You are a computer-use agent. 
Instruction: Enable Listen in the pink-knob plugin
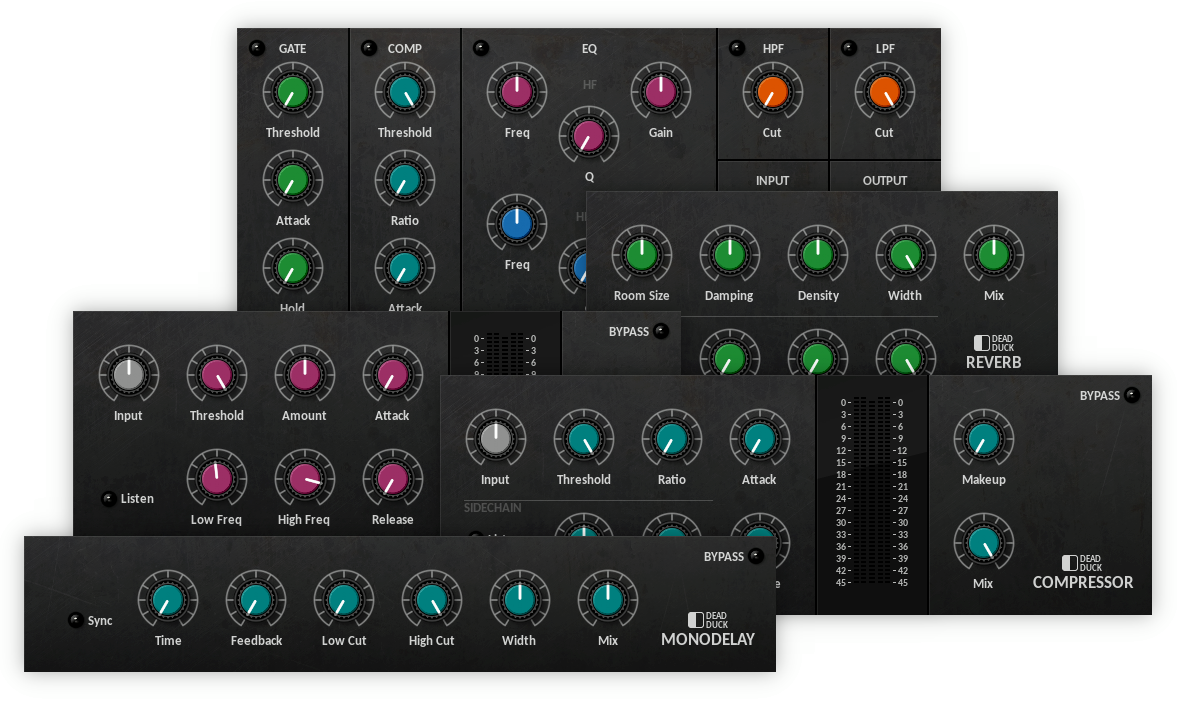click(108, 498)
